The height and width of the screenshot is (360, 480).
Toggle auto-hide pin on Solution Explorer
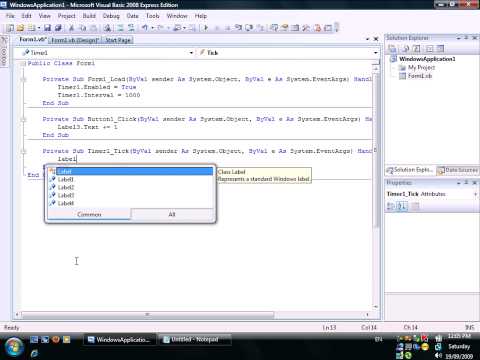466,38
